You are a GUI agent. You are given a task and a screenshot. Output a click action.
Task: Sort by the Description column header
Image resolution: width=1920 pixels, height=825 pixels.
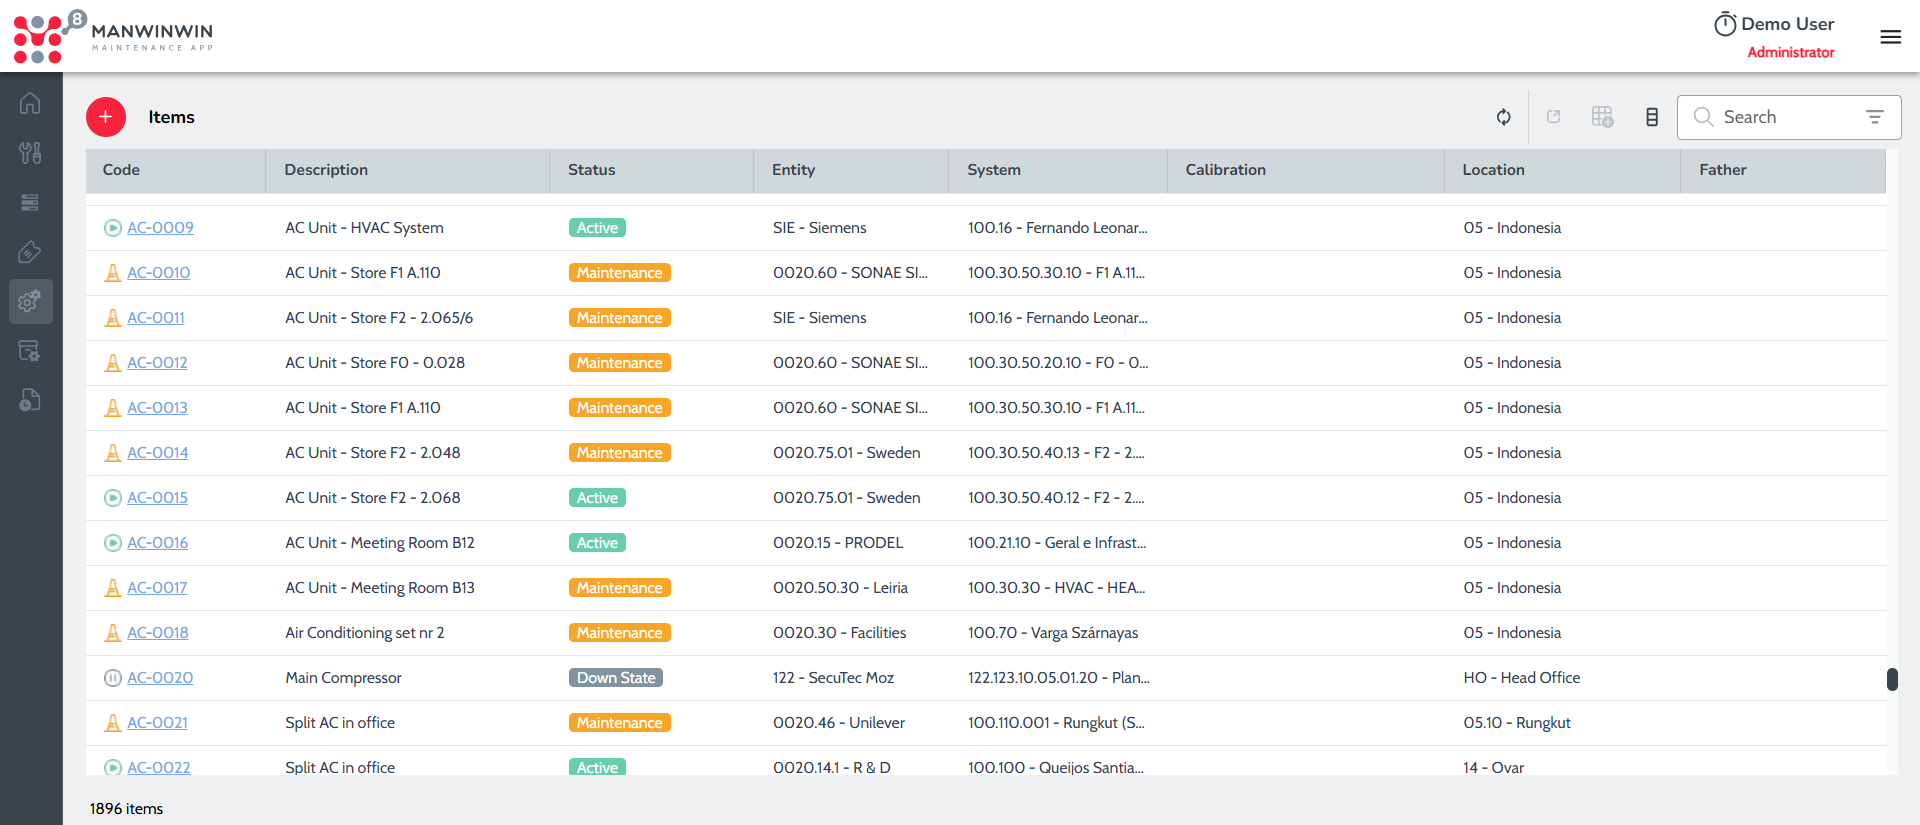(x=408, y=170)
